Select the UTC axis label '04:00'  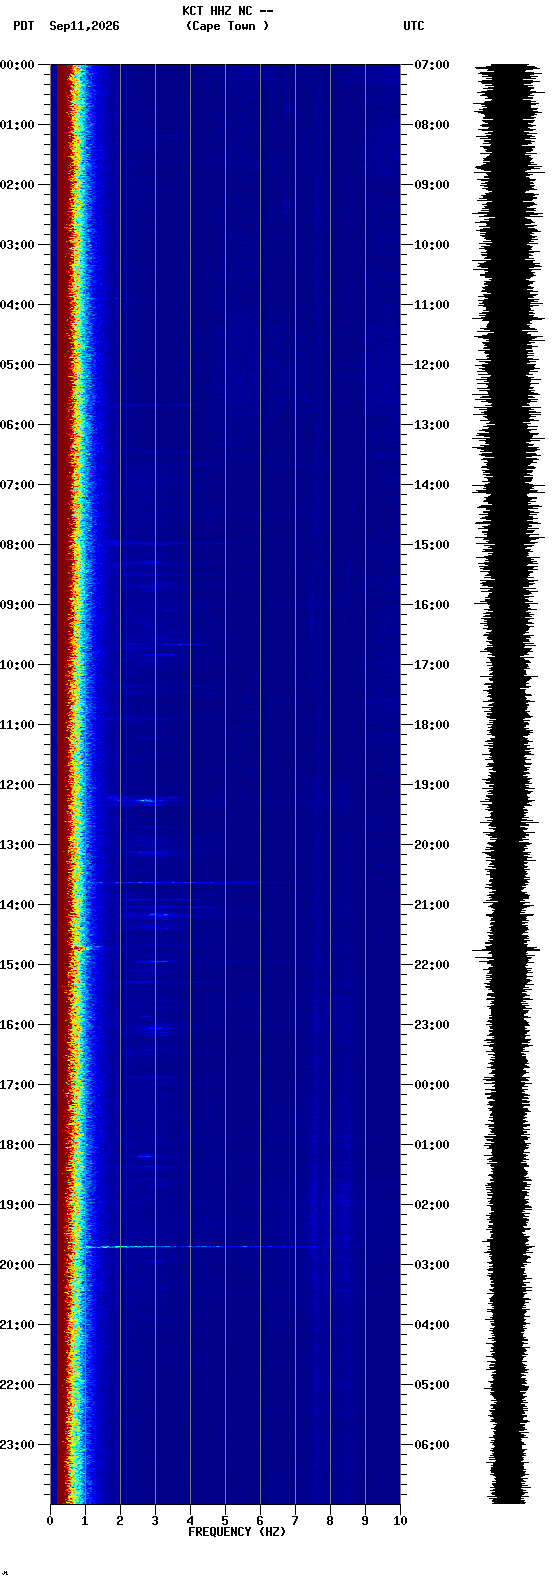(x=432, y=1325)
